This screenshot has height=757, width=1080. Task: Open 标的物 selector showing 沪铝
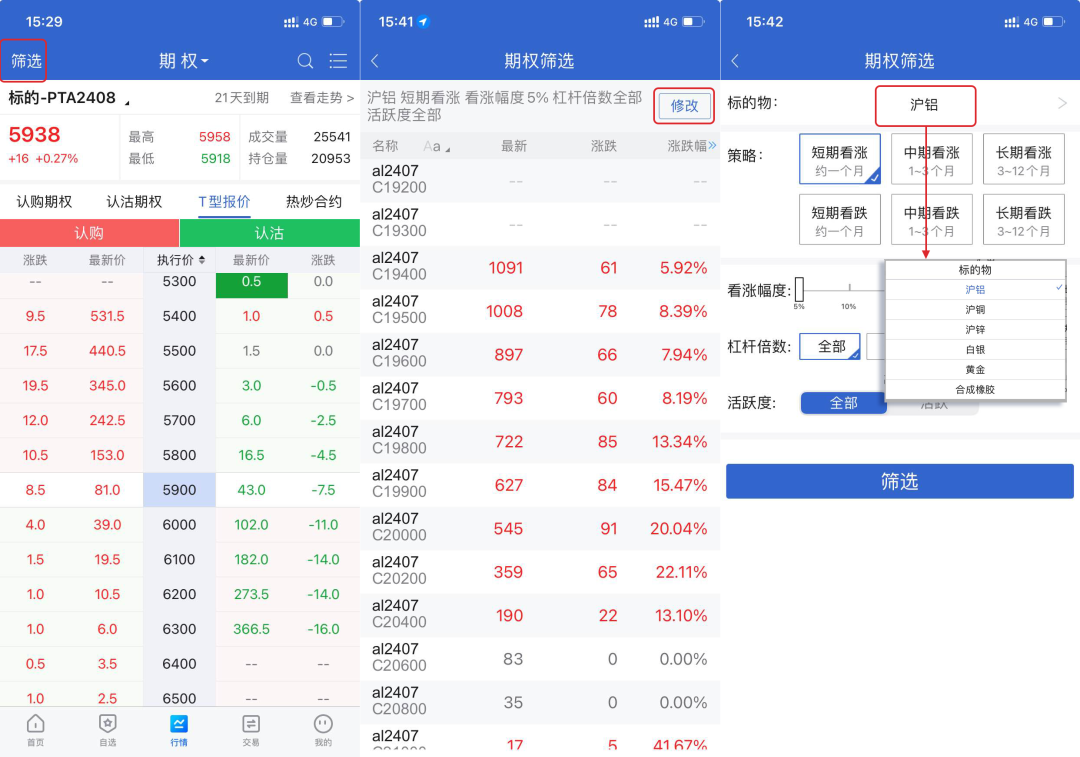pos(924,104)
